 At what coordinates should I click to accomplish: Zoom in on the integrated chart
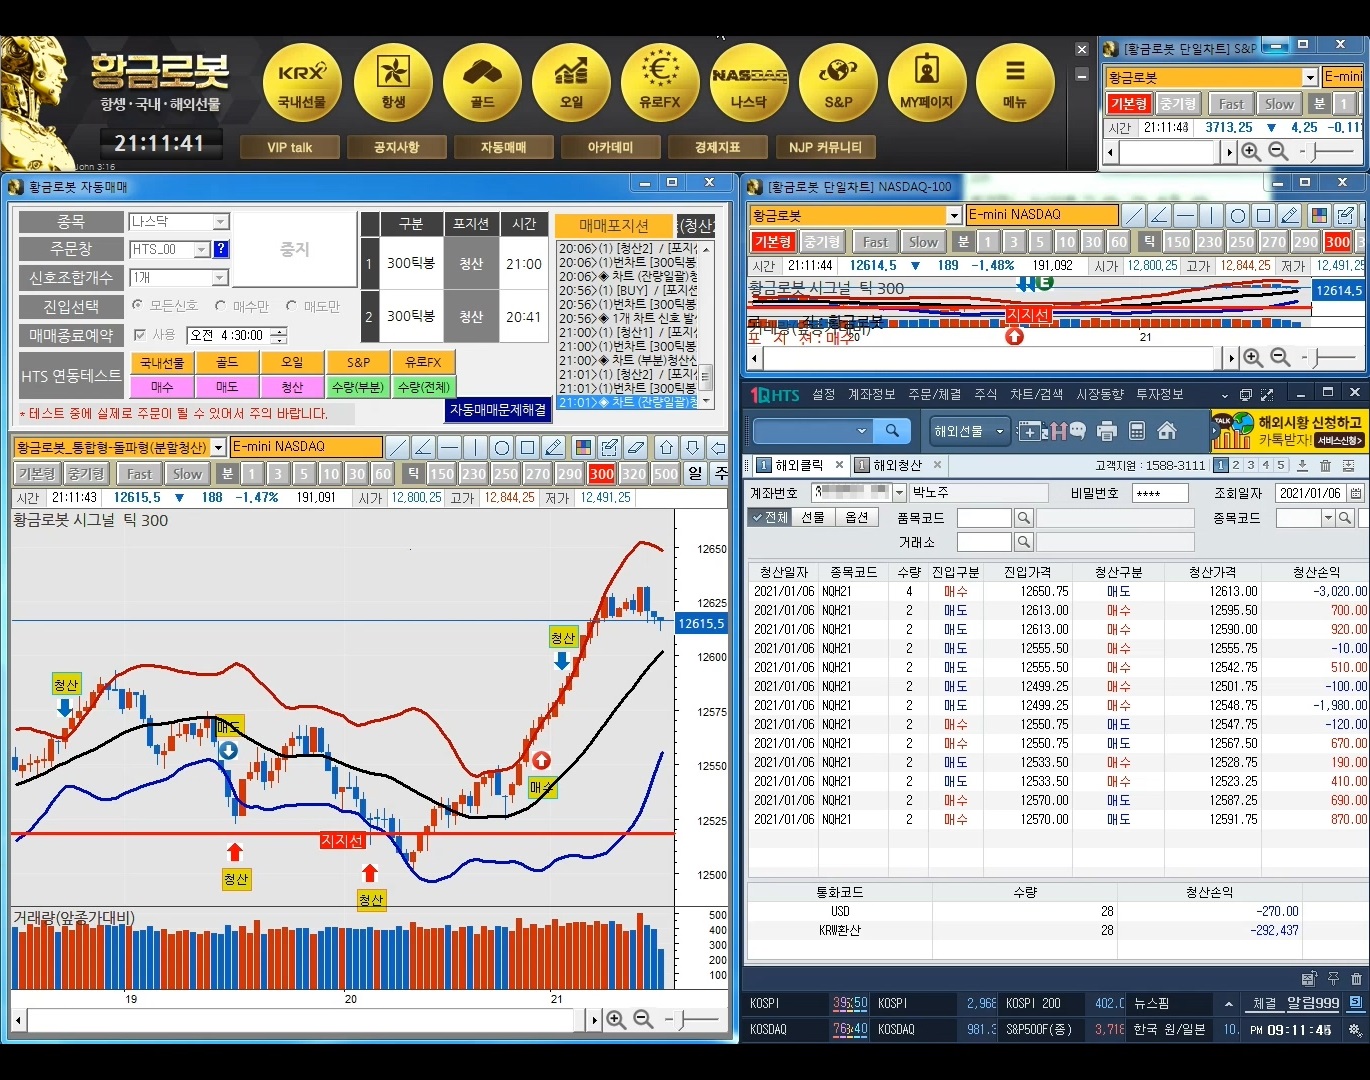coord(616,1020)
